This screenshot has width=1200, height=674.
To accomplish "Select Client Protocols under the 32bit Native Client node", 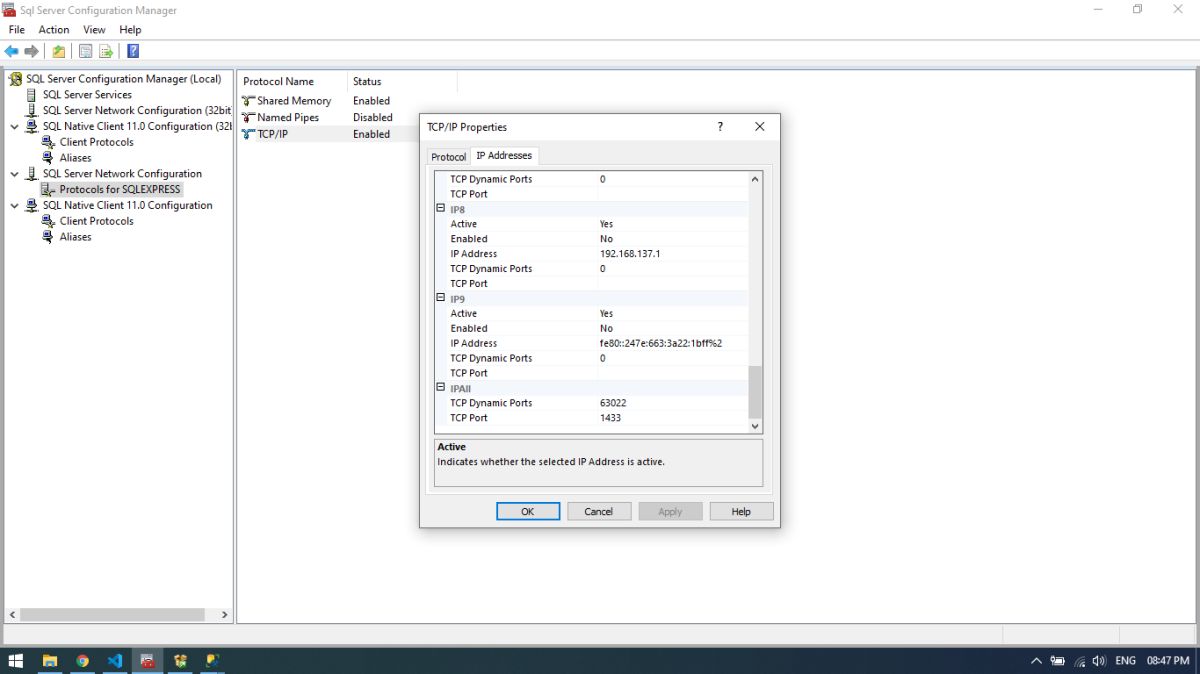I will click(96, 142).
